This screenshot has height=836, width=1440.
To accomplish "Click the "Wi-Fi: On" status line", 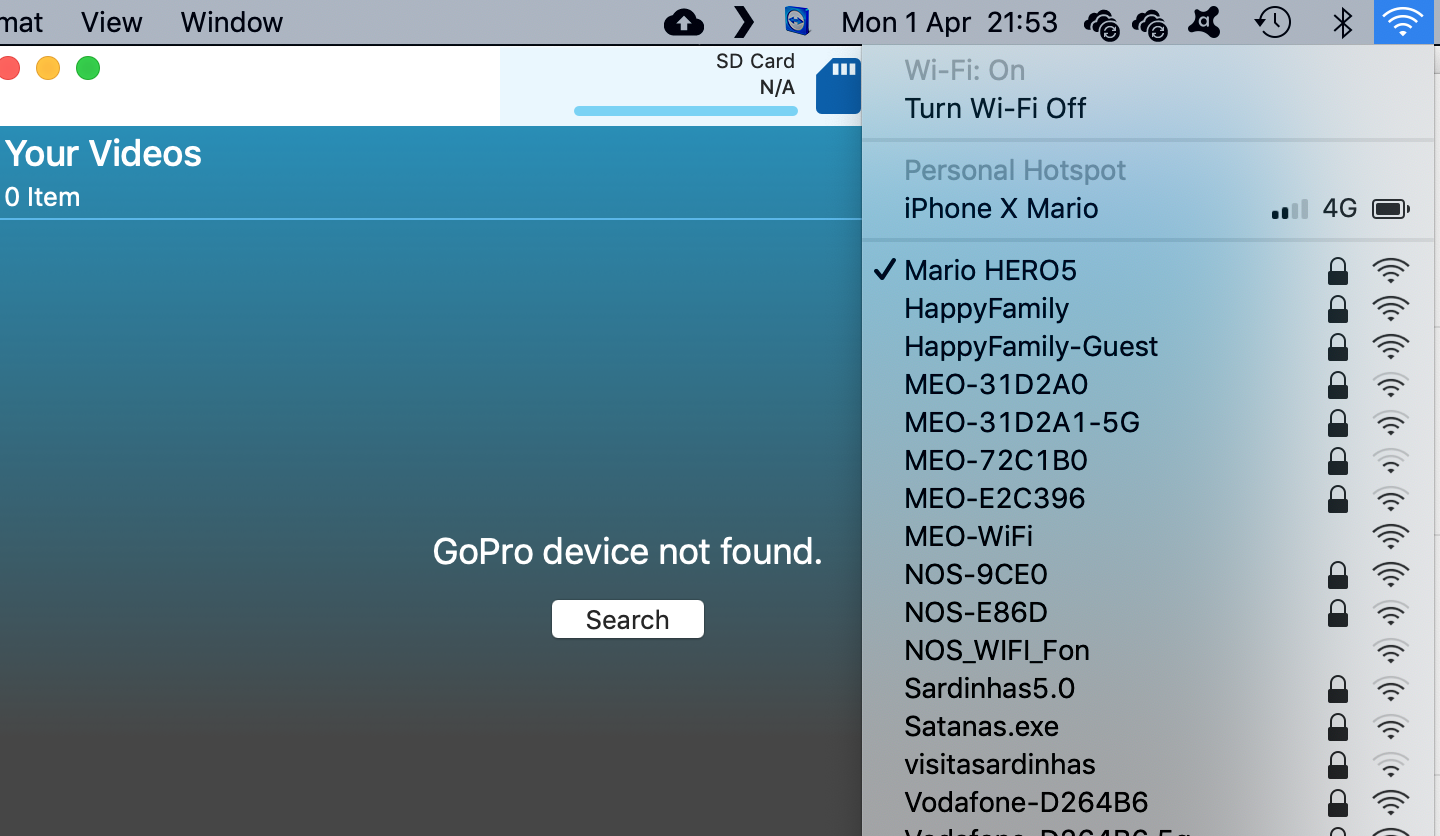I will pos(965,70).
